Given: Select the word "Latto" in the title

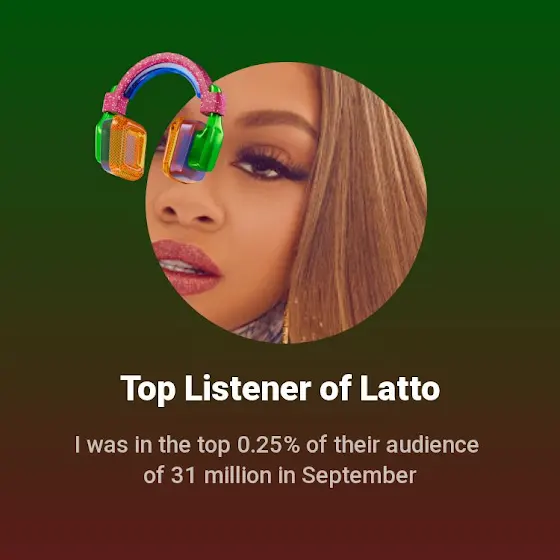Looking at the screenshot, I should click(x=400, y=388).
